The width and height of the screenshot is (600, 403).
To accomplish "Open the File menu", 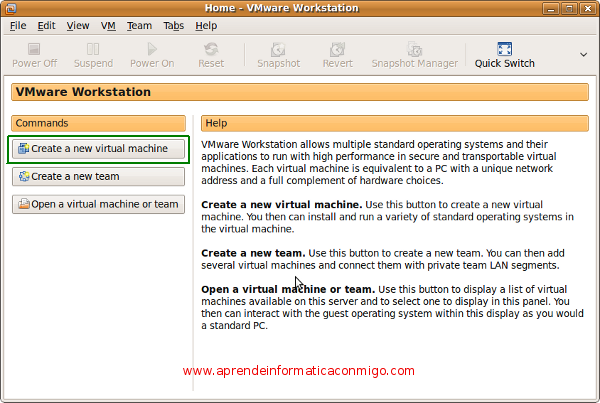I will (x=18, y=26).
